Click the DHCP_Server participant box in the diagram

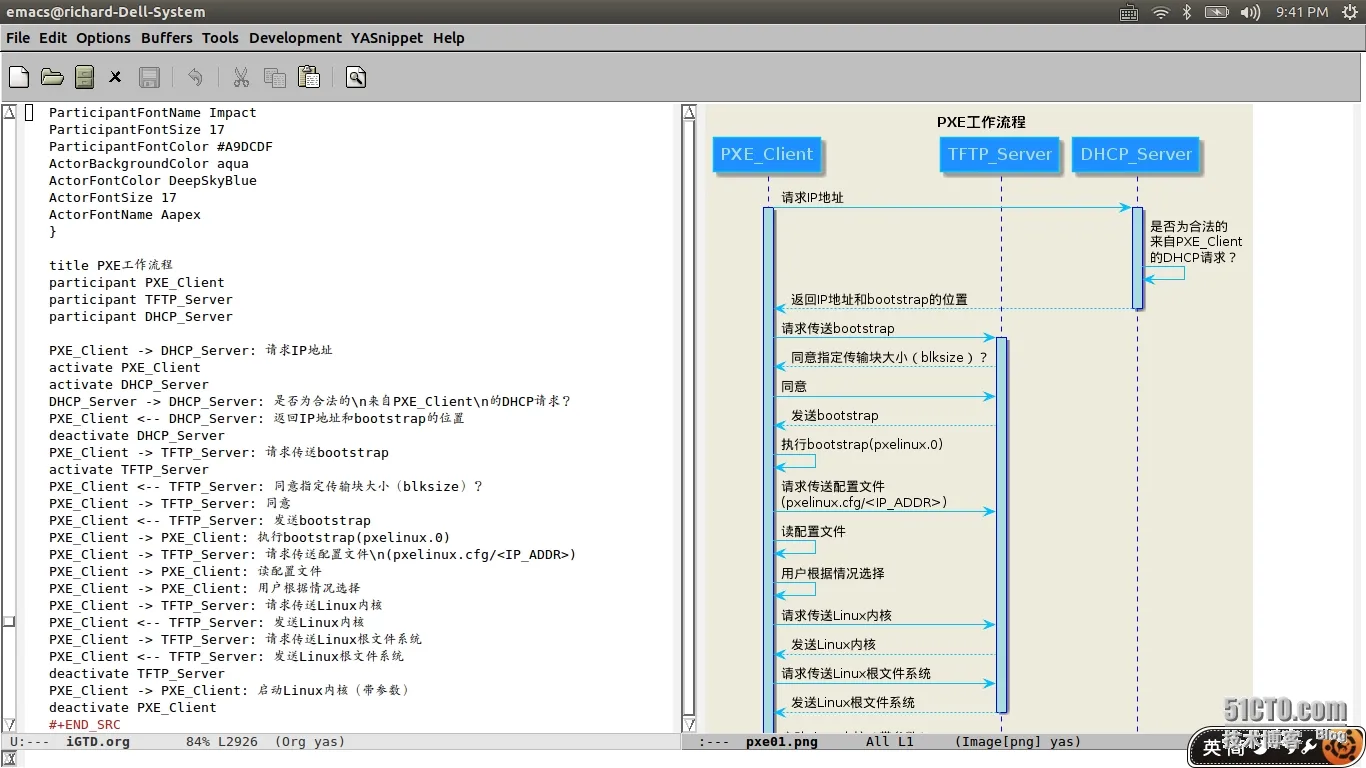point(1136,155)
